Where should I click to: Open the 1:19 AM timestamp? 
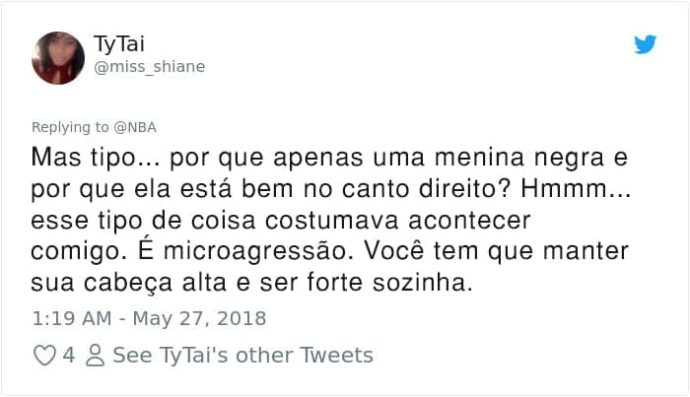click(x=72, y=318)
